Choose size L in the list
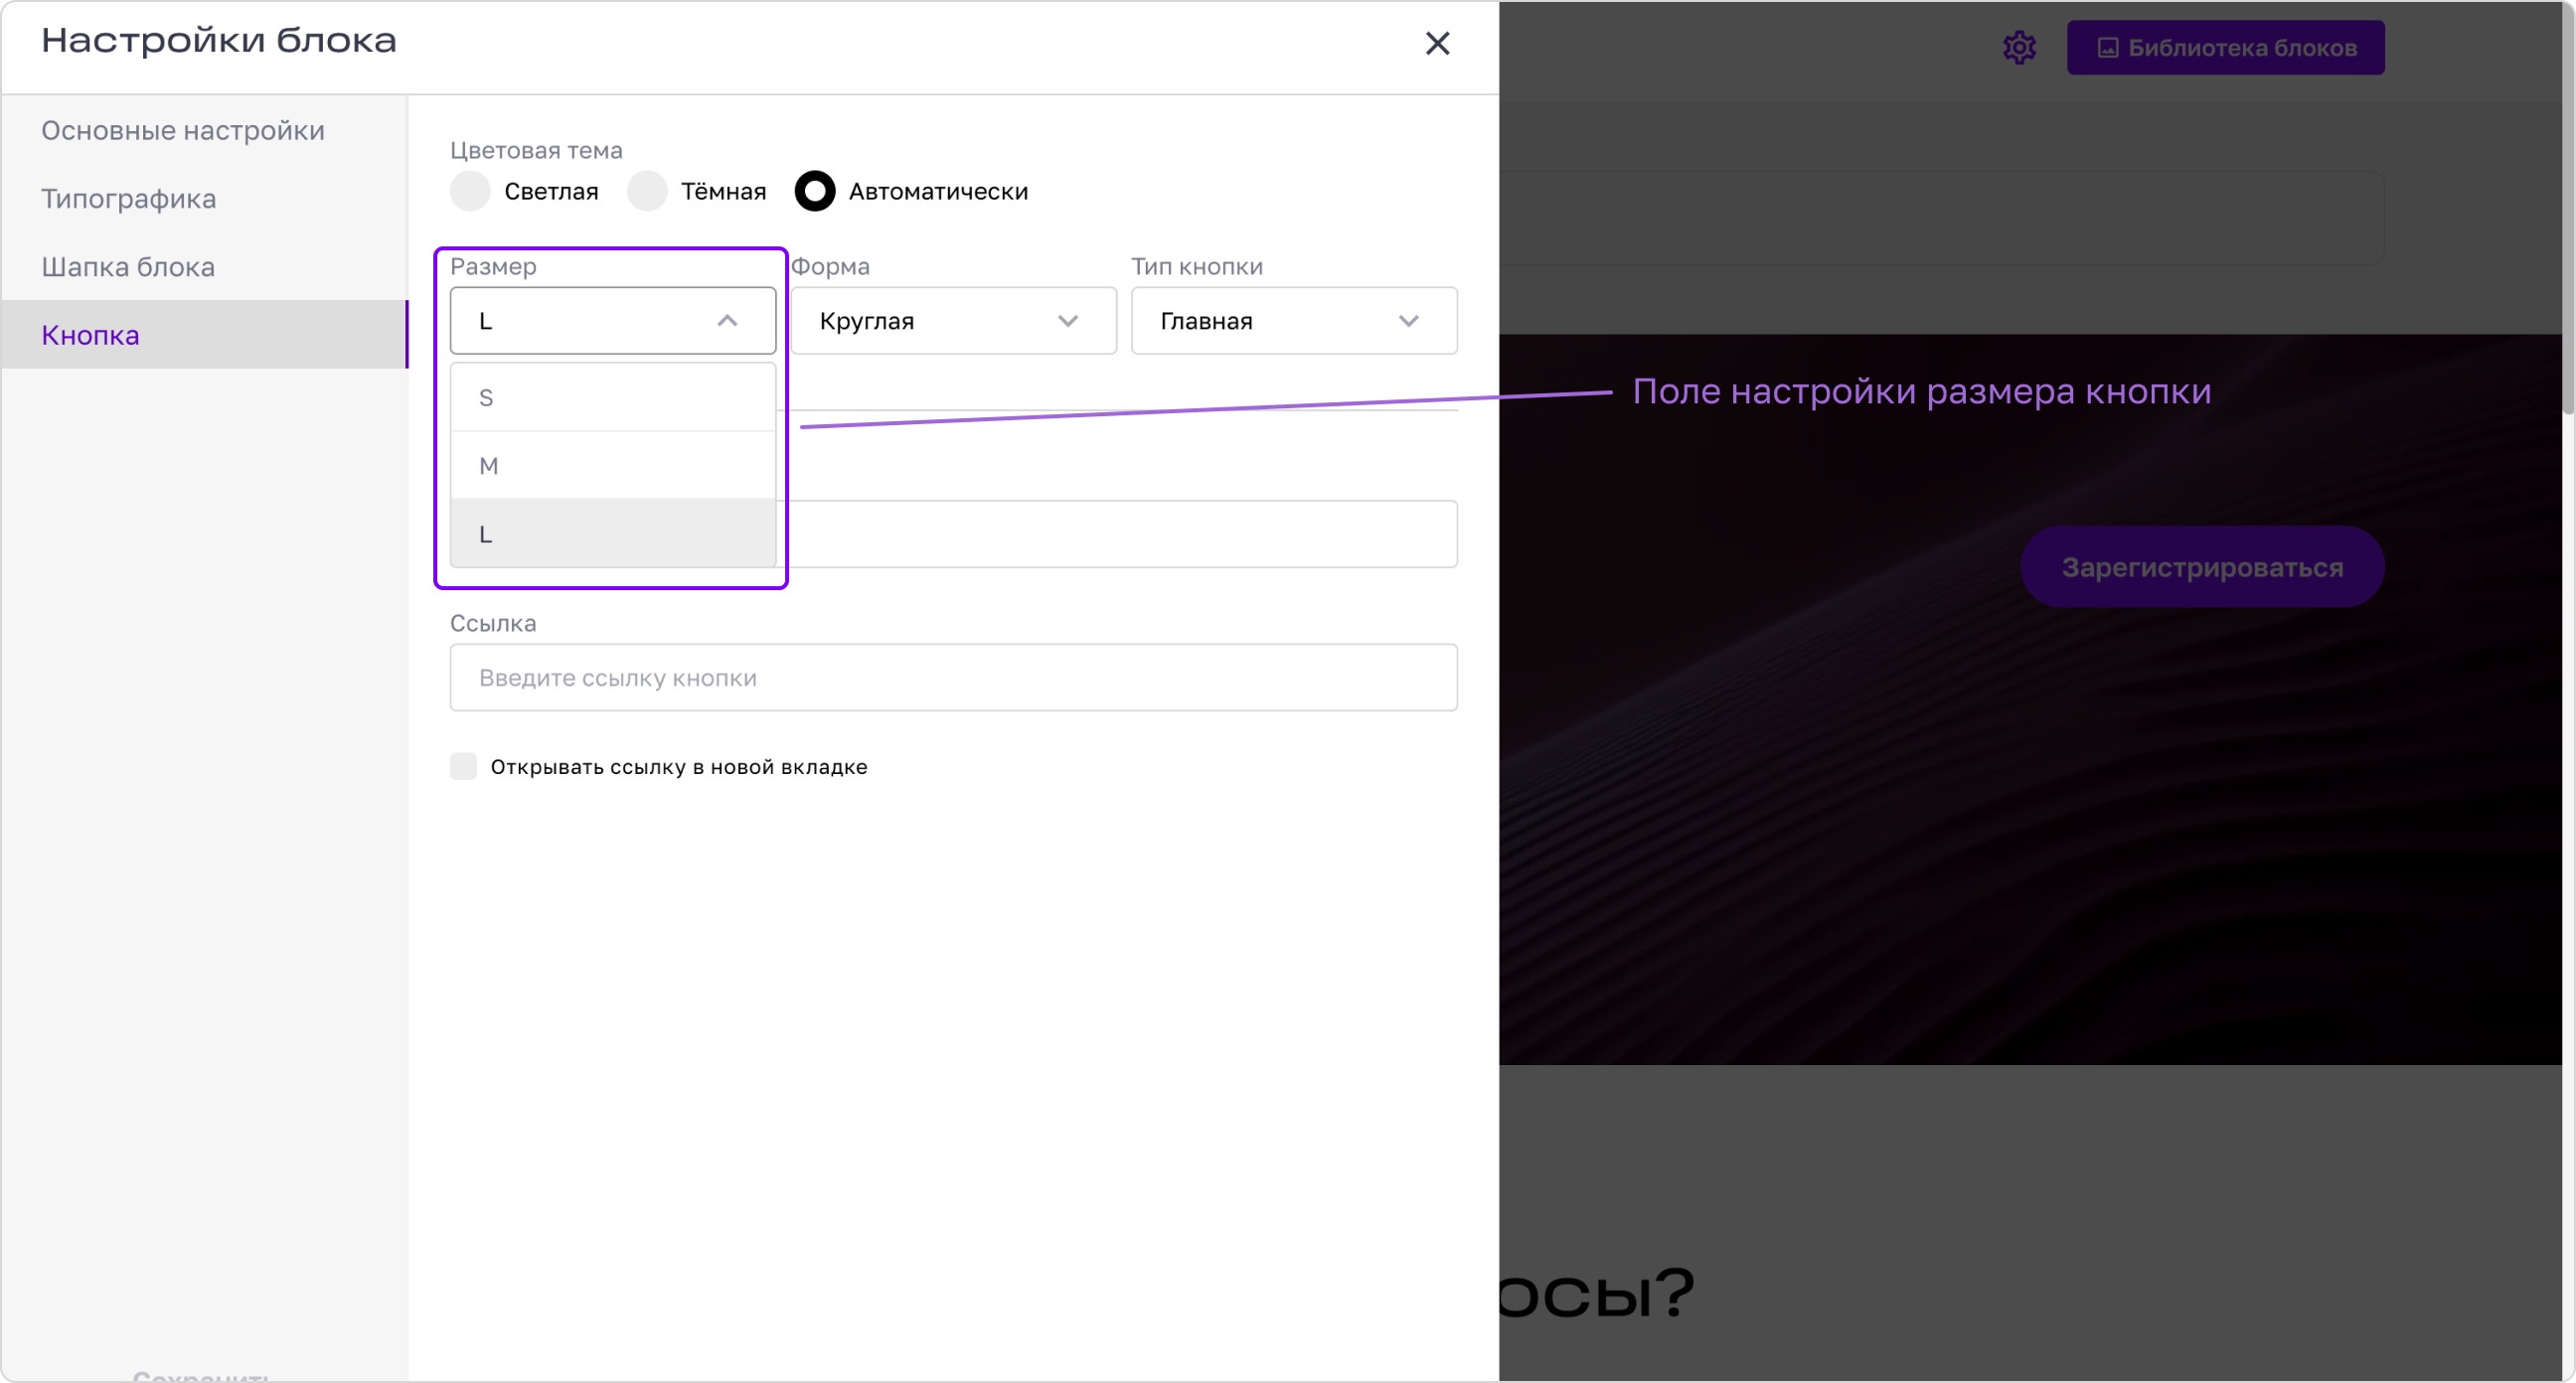The width and height of the screenshot is (2576, 1383). click(613, 534)
